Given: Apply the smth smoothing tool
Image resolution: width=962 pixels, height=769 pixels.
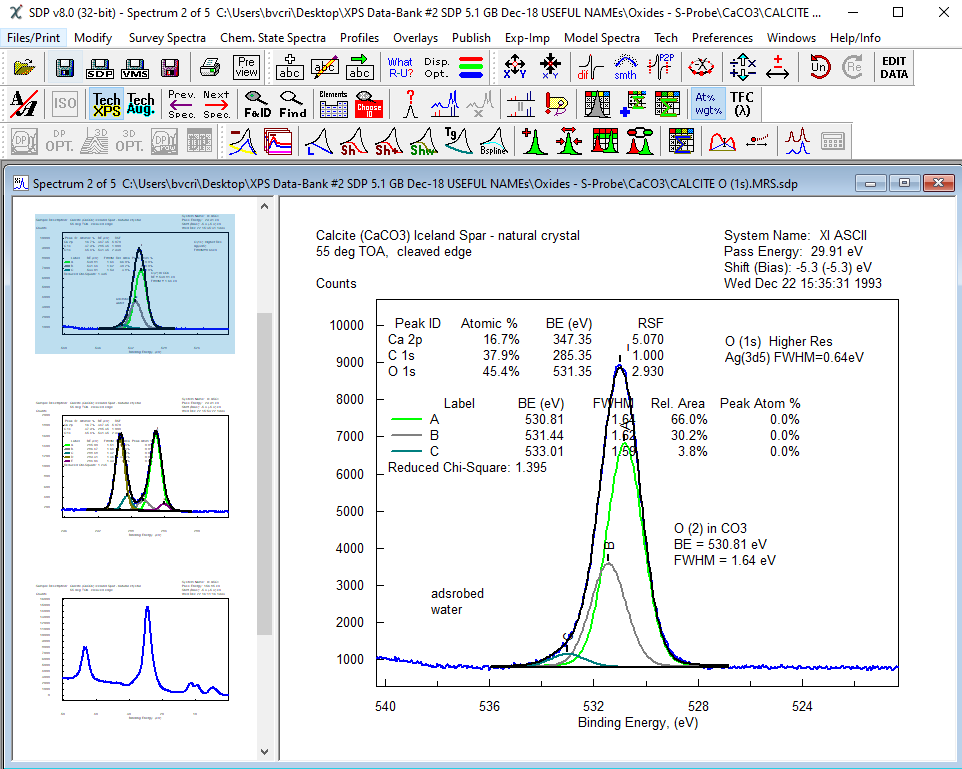Looking at the screenshot, I should [625, 67].
